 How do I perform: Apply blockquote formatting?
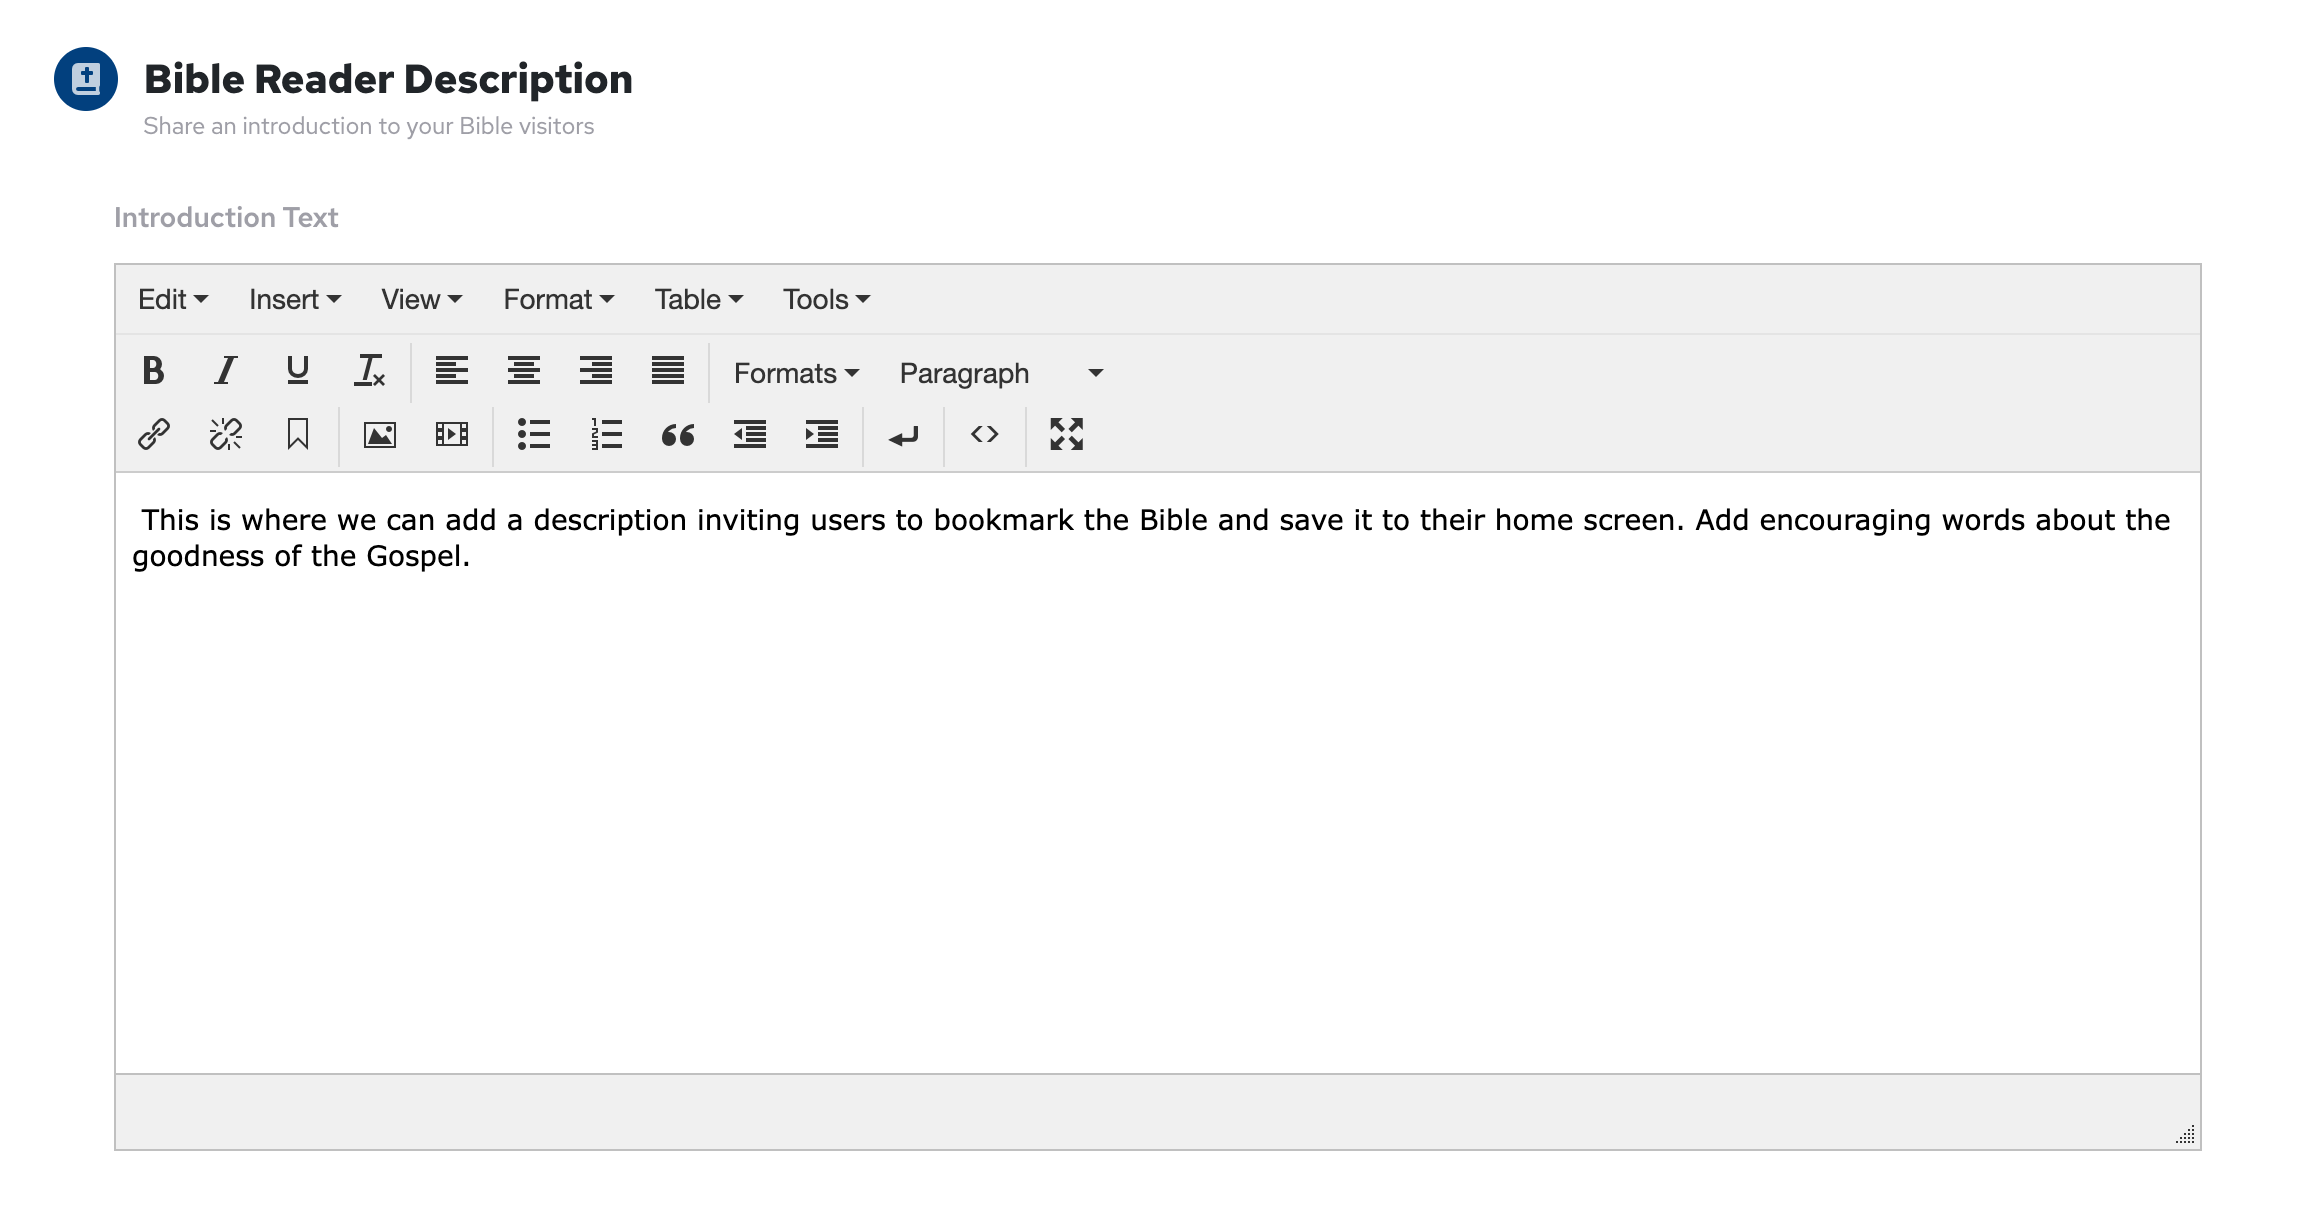(678, 435)
